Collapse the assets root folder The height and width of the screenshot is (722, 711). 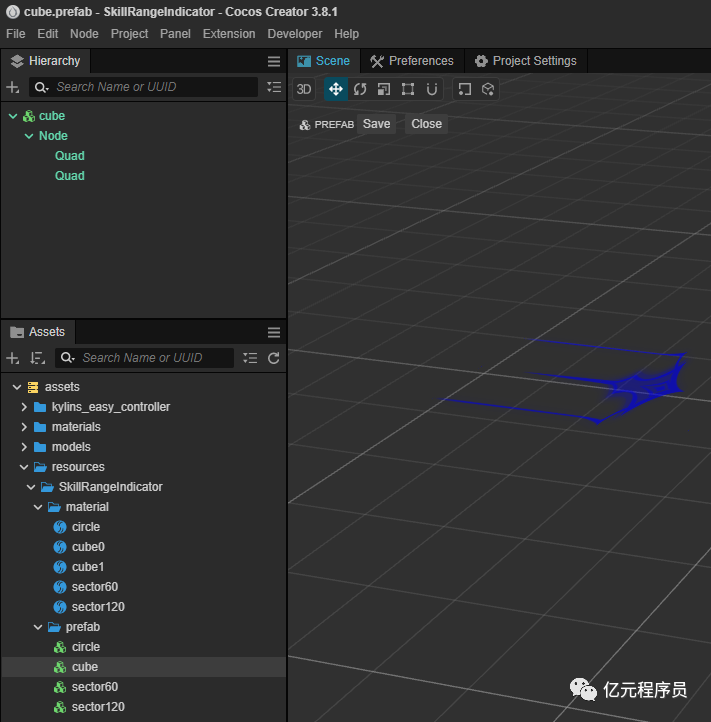coord(17,387)
